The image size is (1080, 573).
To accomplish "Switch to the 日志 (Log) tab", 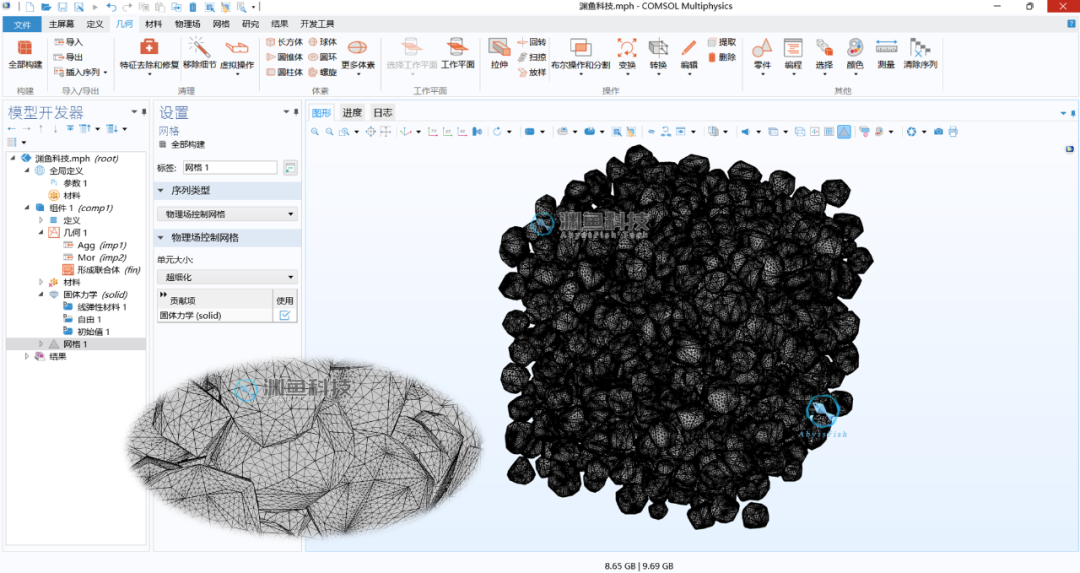I will tap(382, 112).
